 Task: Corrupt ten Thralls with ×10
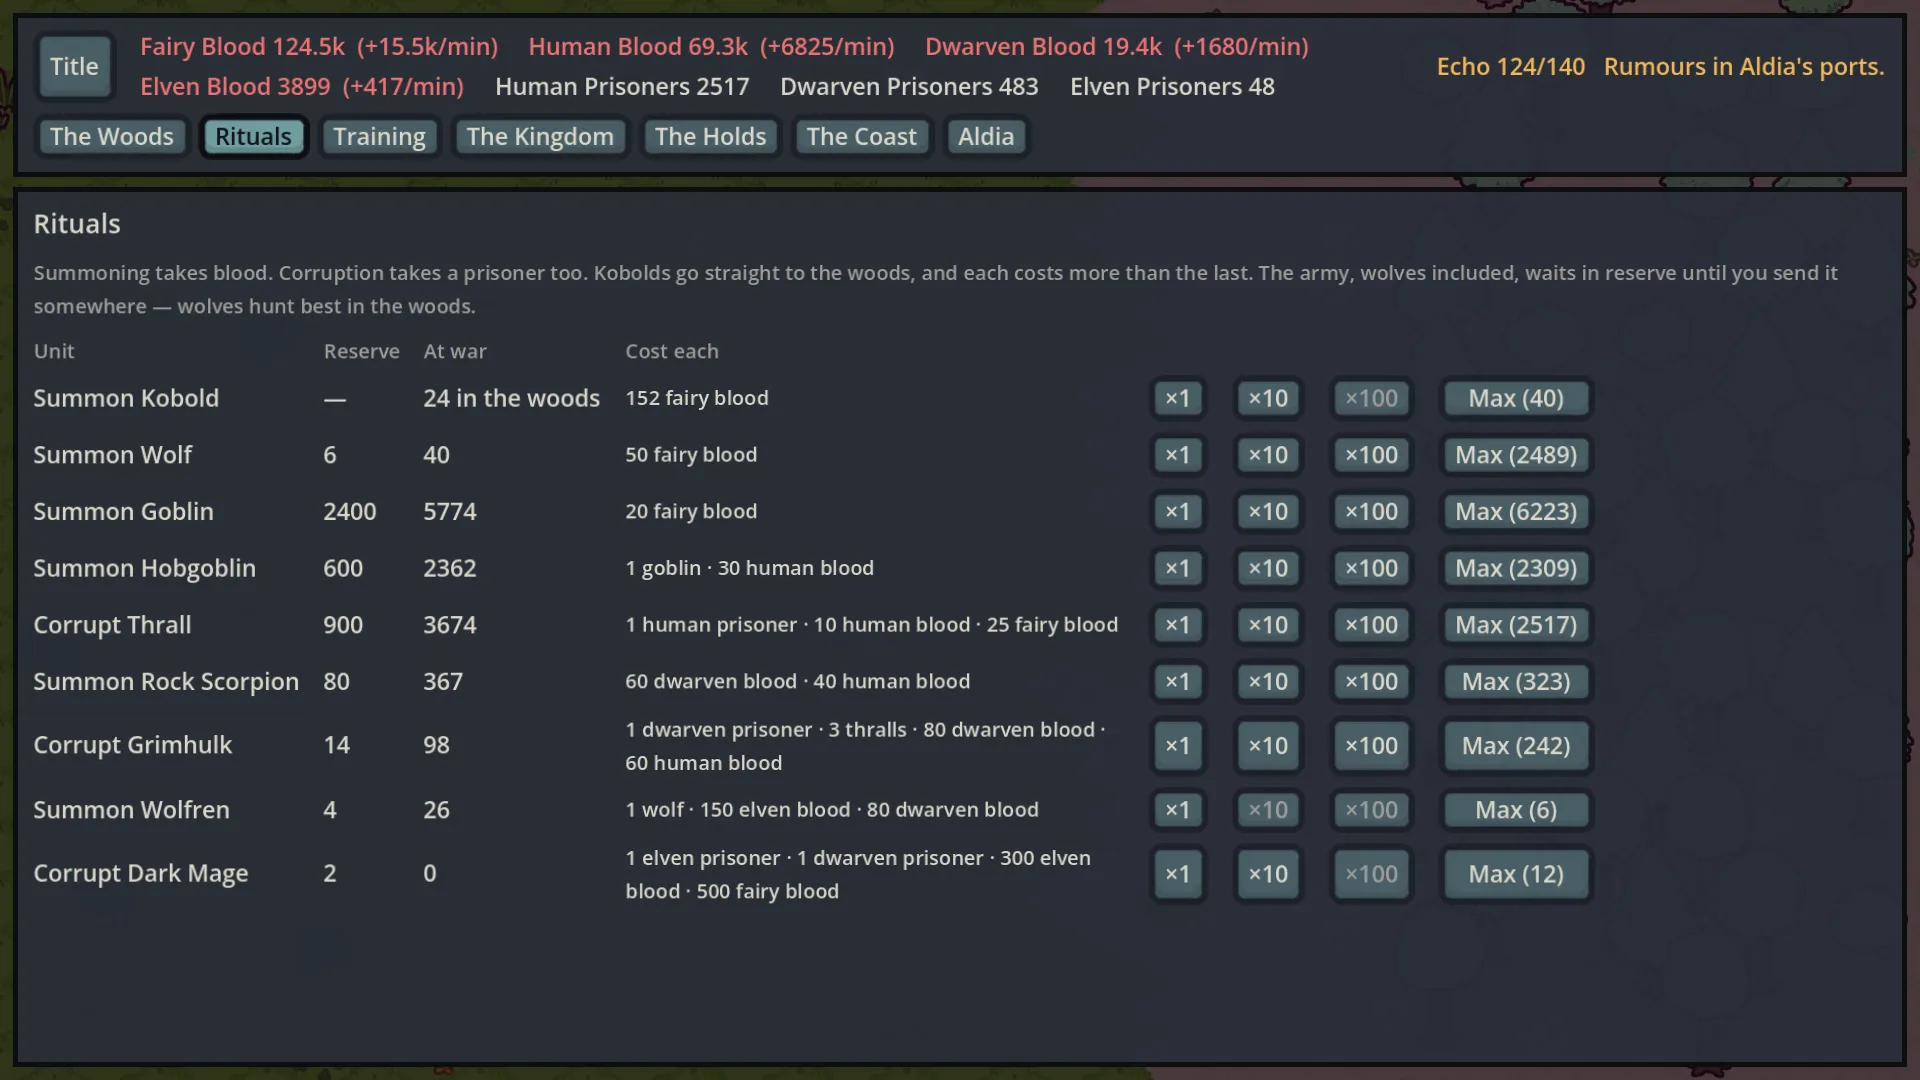[x=1268, y=625]
